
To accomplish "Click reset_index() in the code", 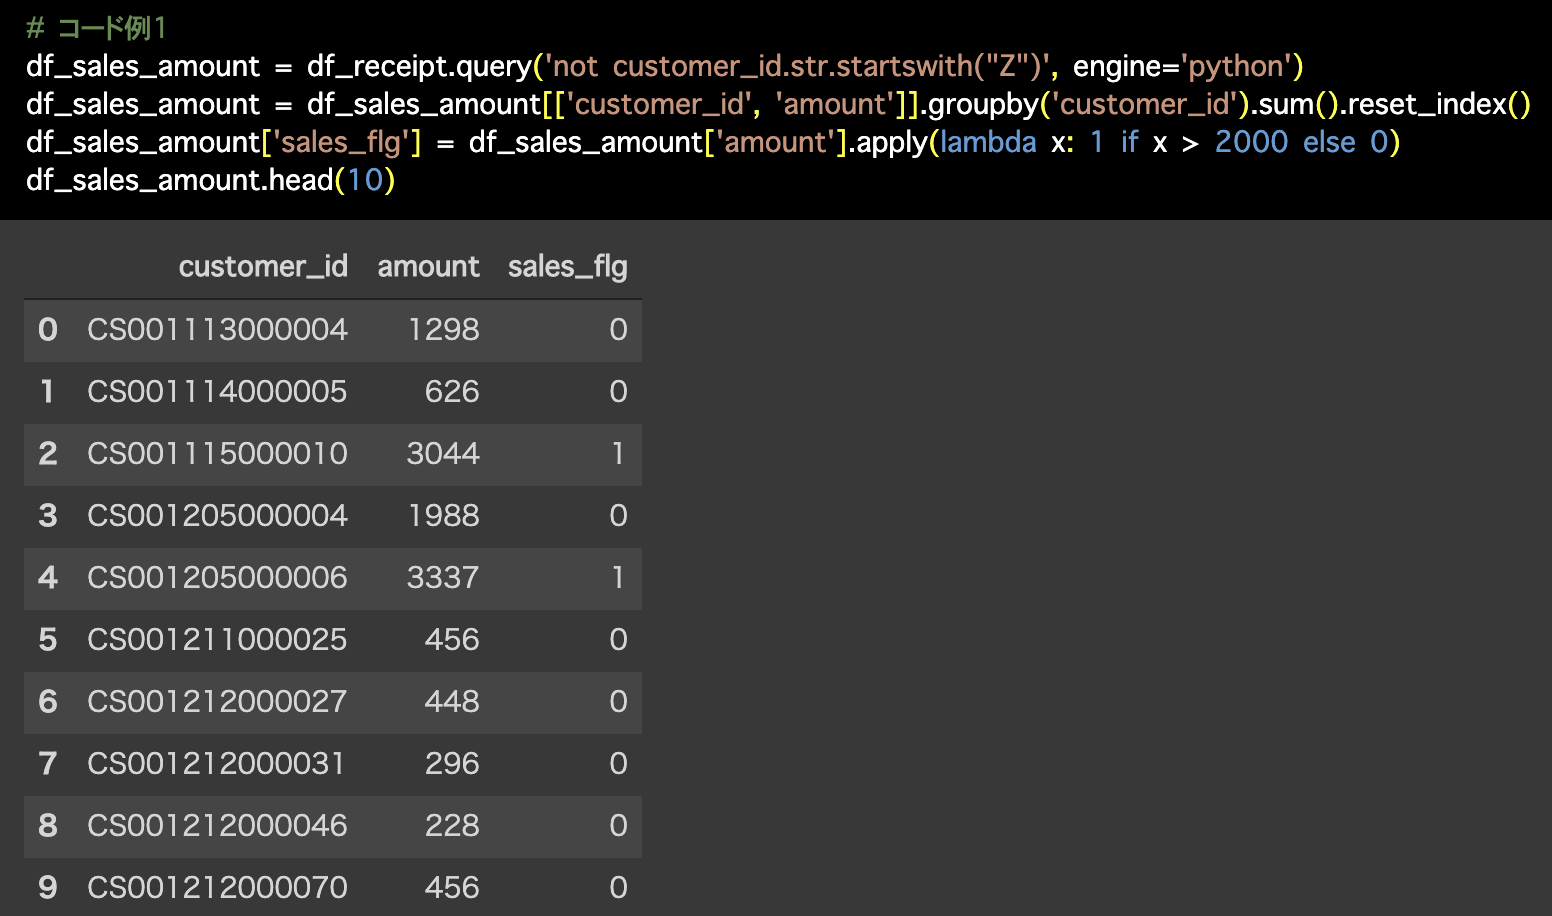I will 1439,104.
